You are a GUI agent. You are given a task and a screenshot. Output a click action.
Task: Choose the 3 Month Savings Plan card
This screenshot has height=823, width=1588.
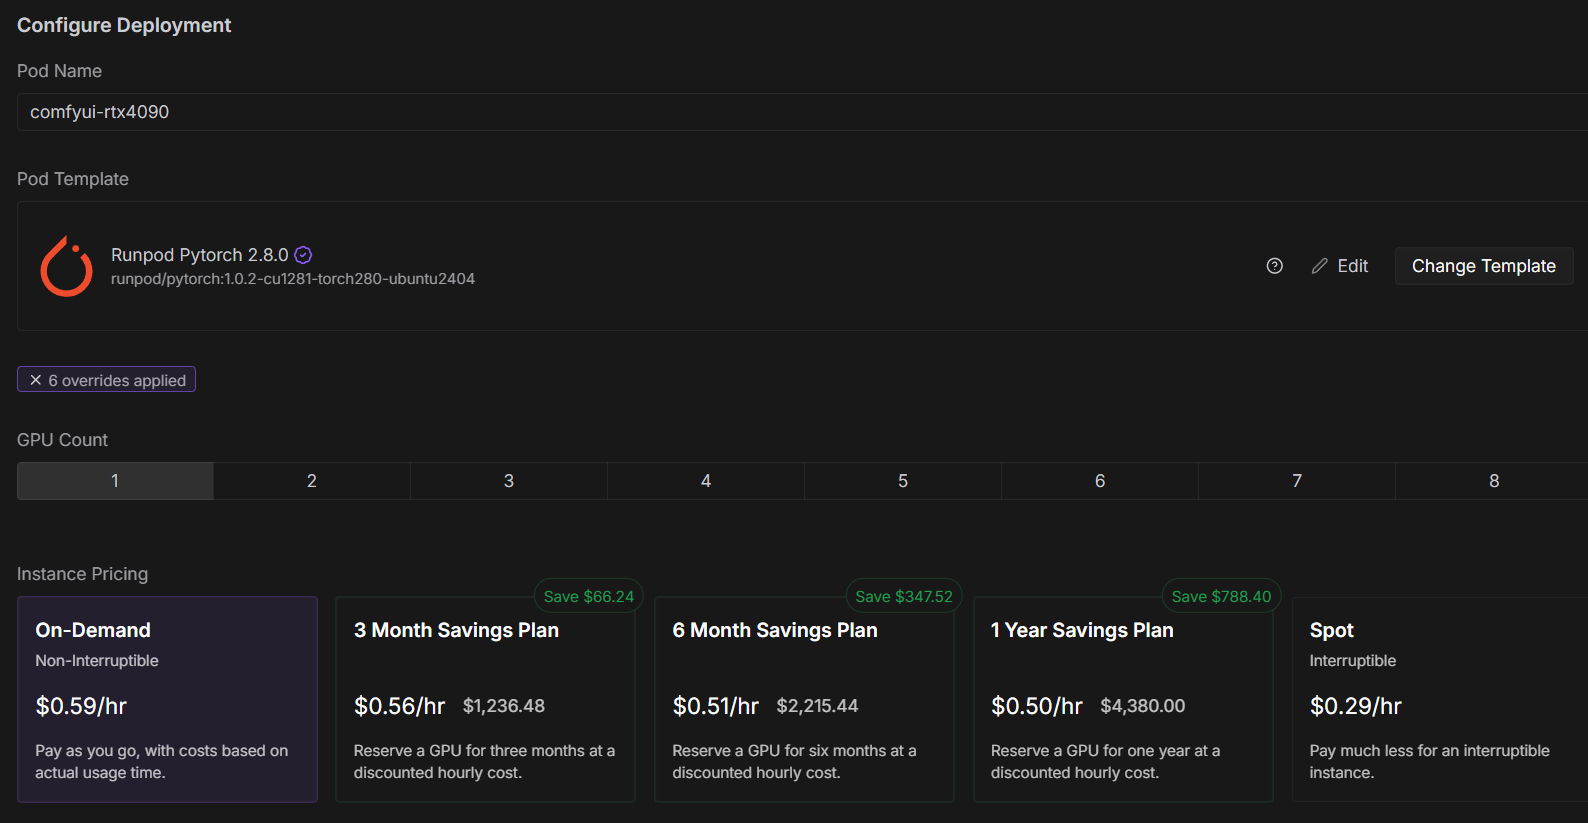(x=485, y=699)
